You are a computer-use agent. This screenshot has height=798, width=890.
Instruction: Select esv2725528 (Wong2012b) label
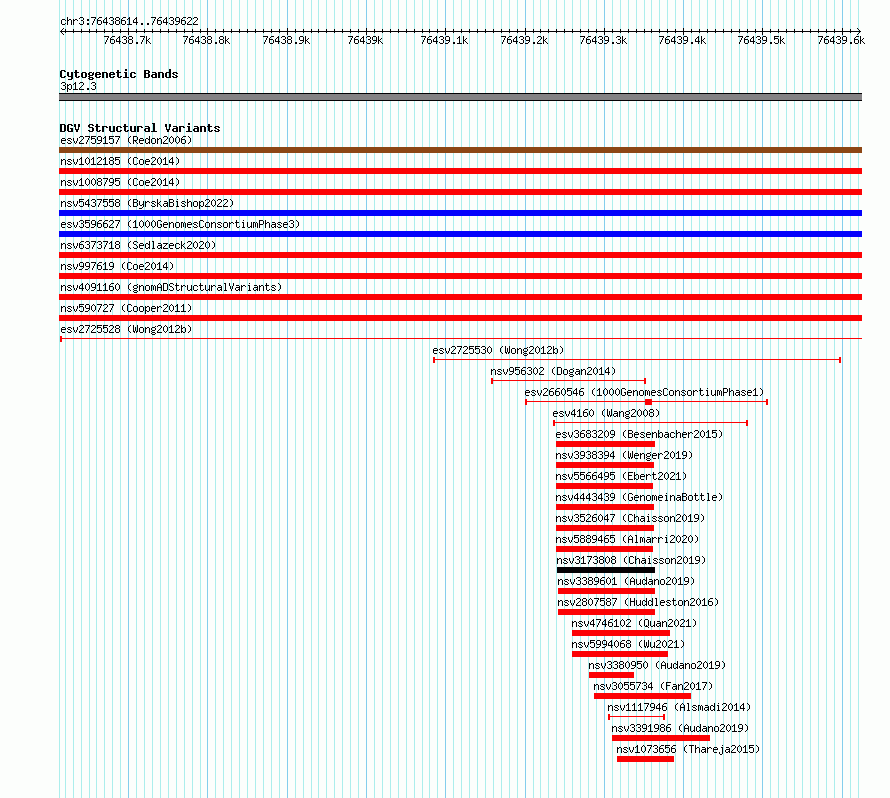click(x=126, y=329)
